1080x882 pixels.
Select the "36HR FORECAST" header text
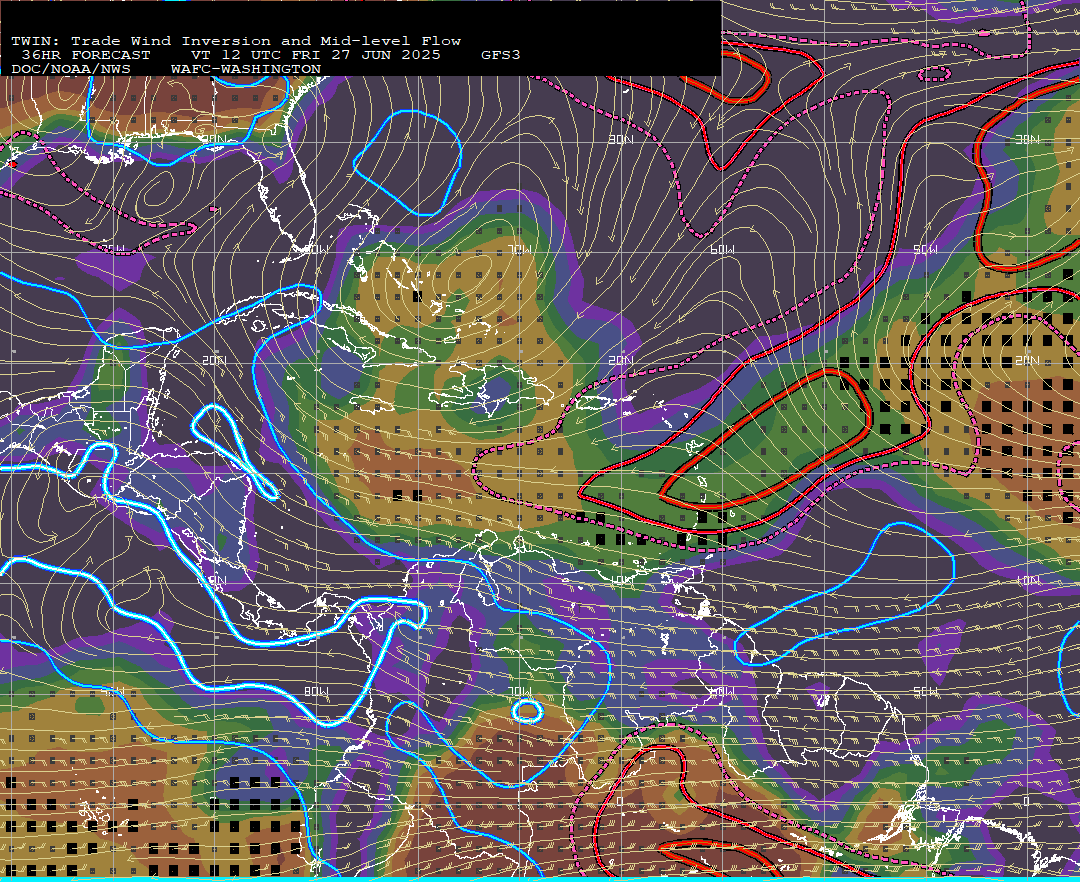click(85, 55)
